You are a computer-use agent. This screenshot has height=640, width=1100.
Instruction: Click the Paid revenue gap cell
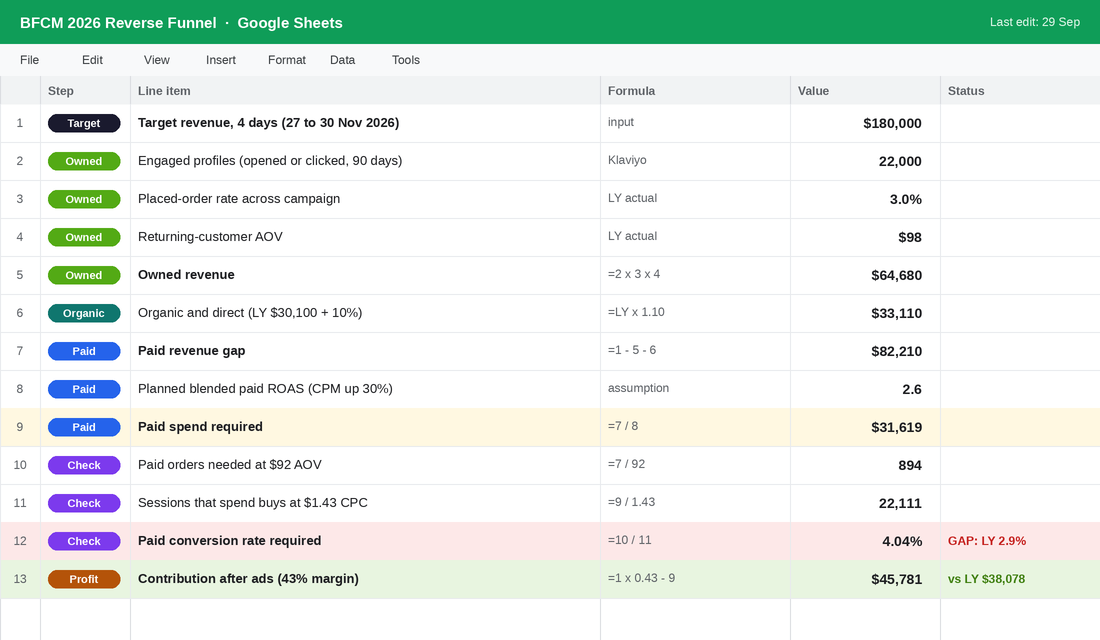coord(365,351)
